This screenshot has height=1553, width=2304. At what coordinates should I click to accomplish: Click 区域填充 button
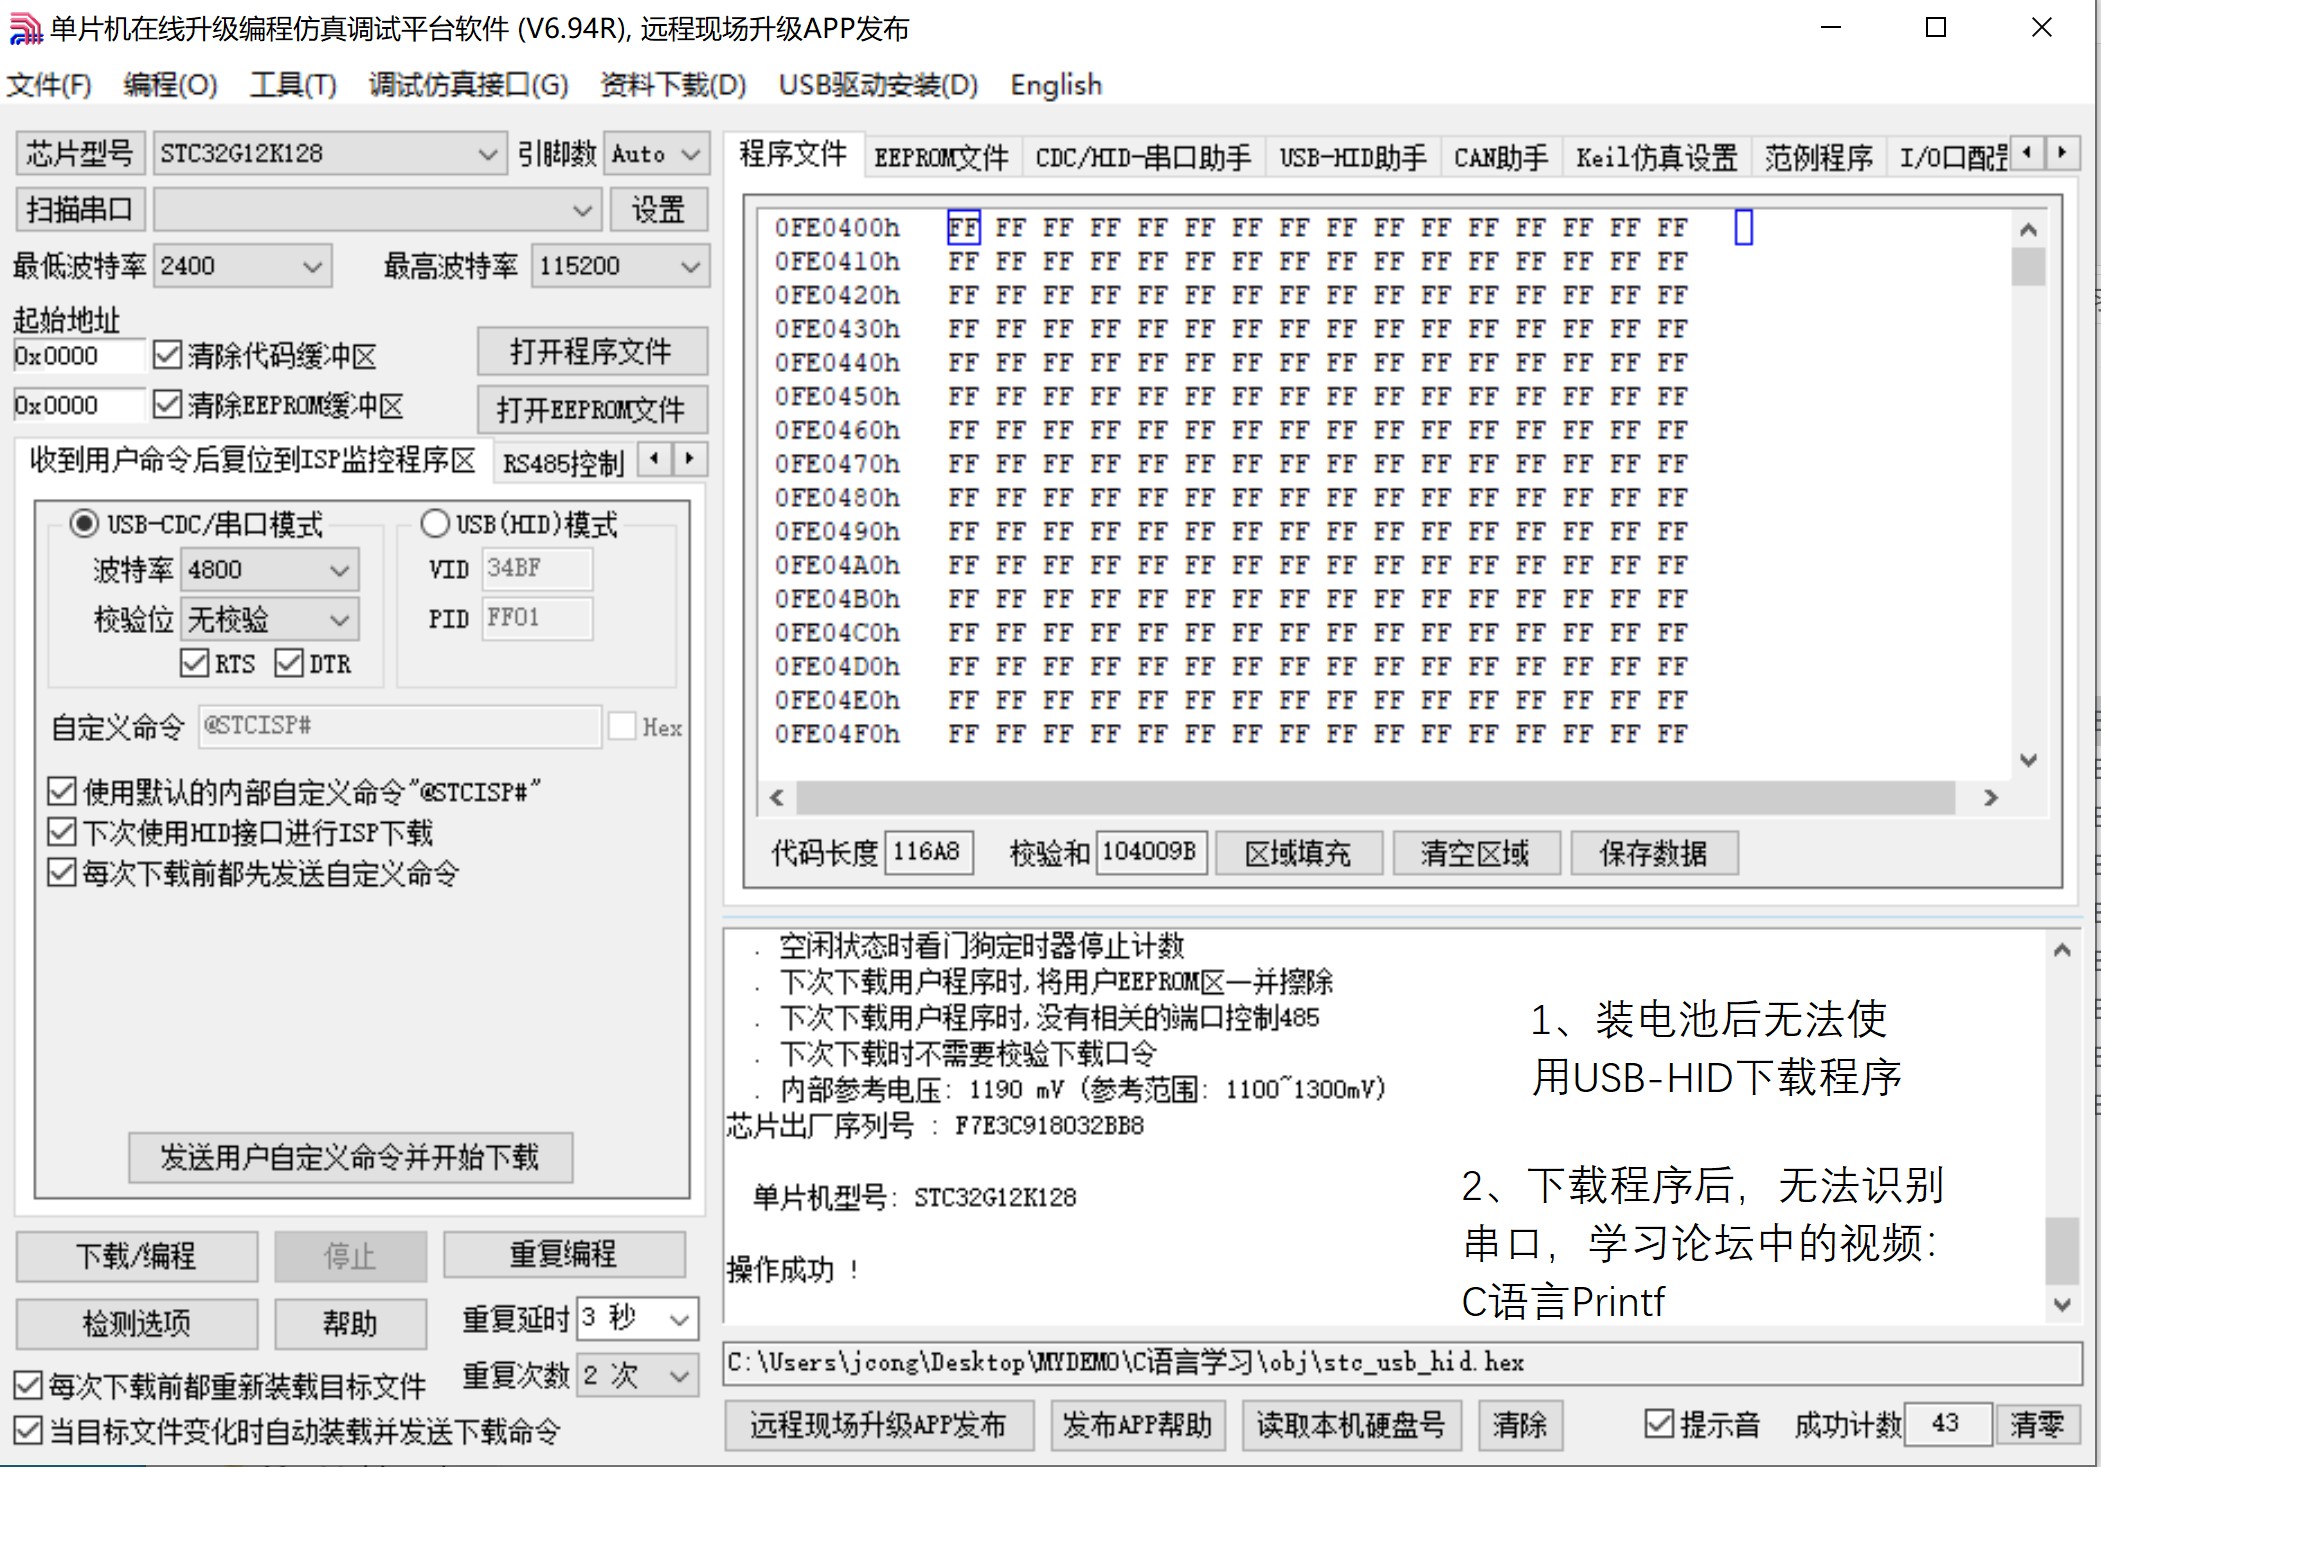(x=1299, y=853)
